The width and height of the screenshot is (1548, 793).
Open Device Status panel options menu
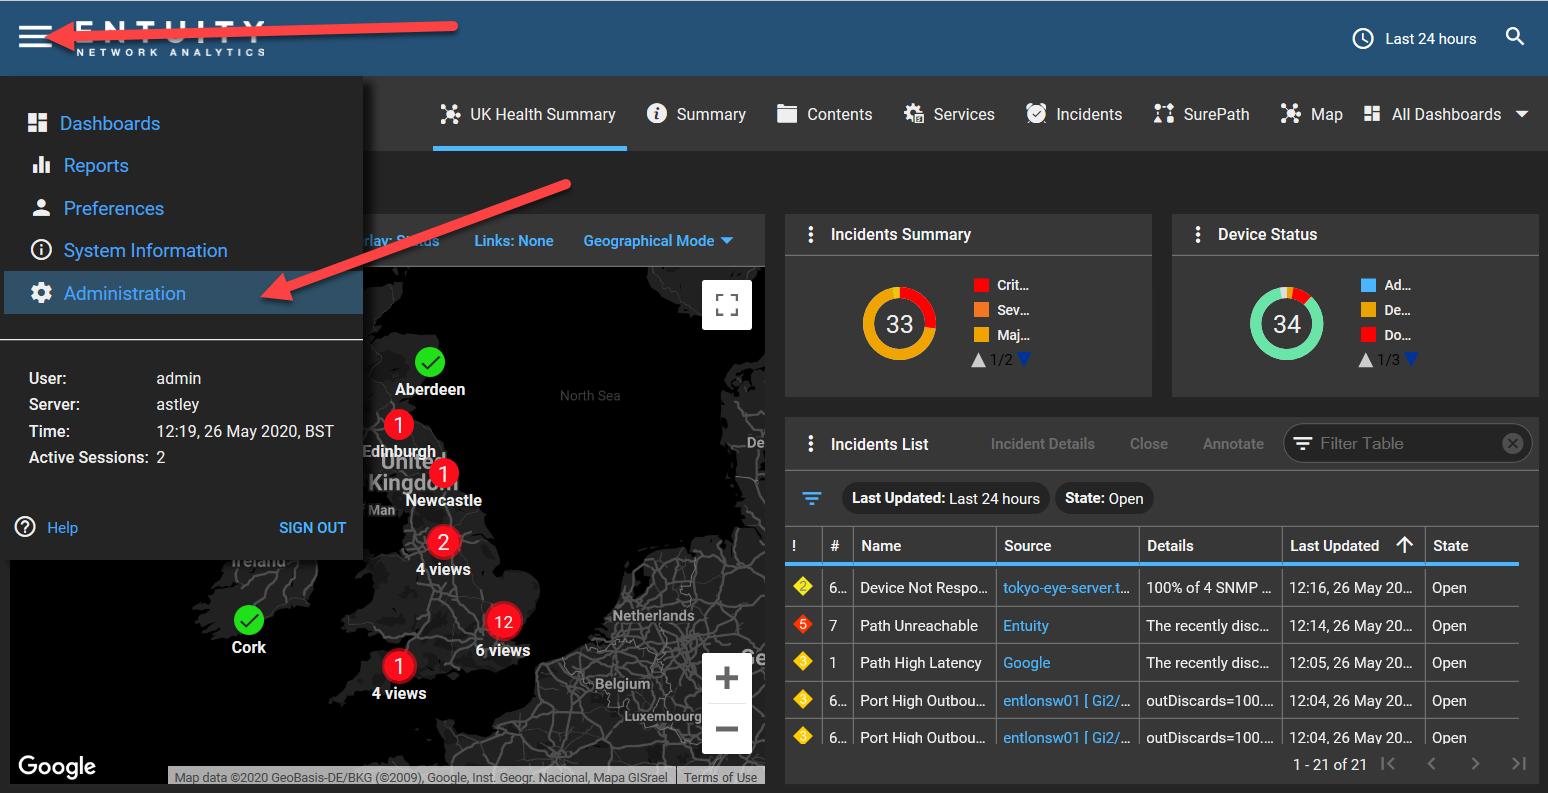tap(1198, 234)
